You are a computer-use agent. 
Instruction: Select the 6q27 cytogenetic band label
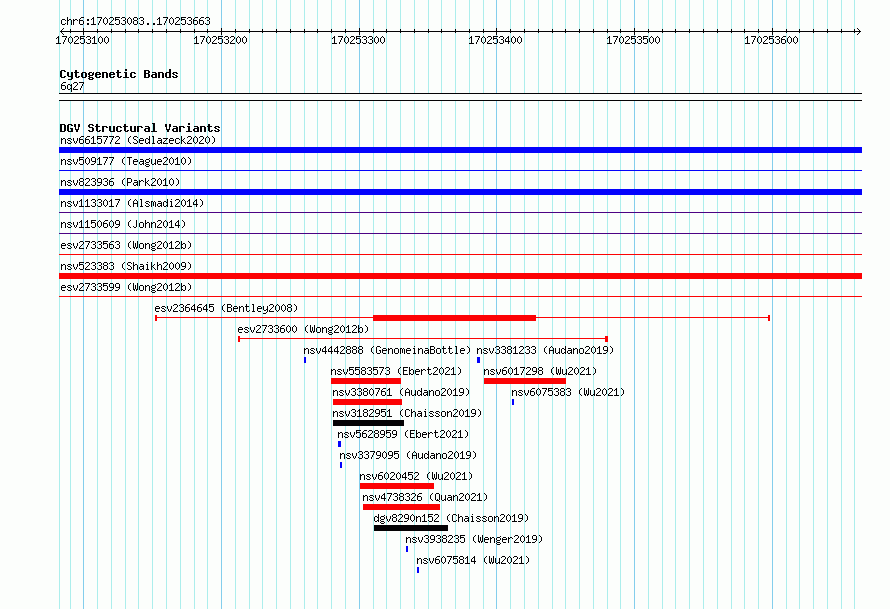72,86
